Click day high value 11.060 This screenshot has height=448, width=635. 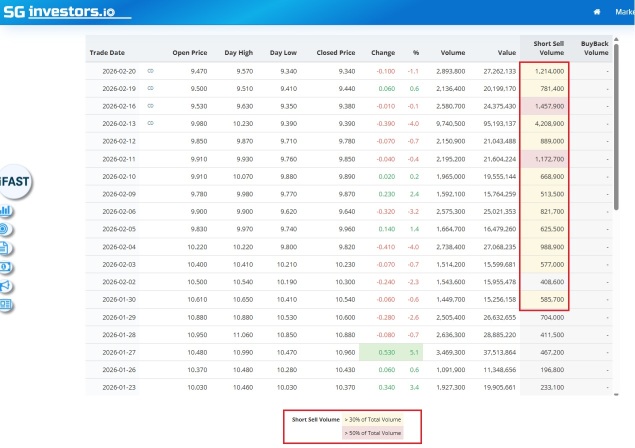coord(243,335)
